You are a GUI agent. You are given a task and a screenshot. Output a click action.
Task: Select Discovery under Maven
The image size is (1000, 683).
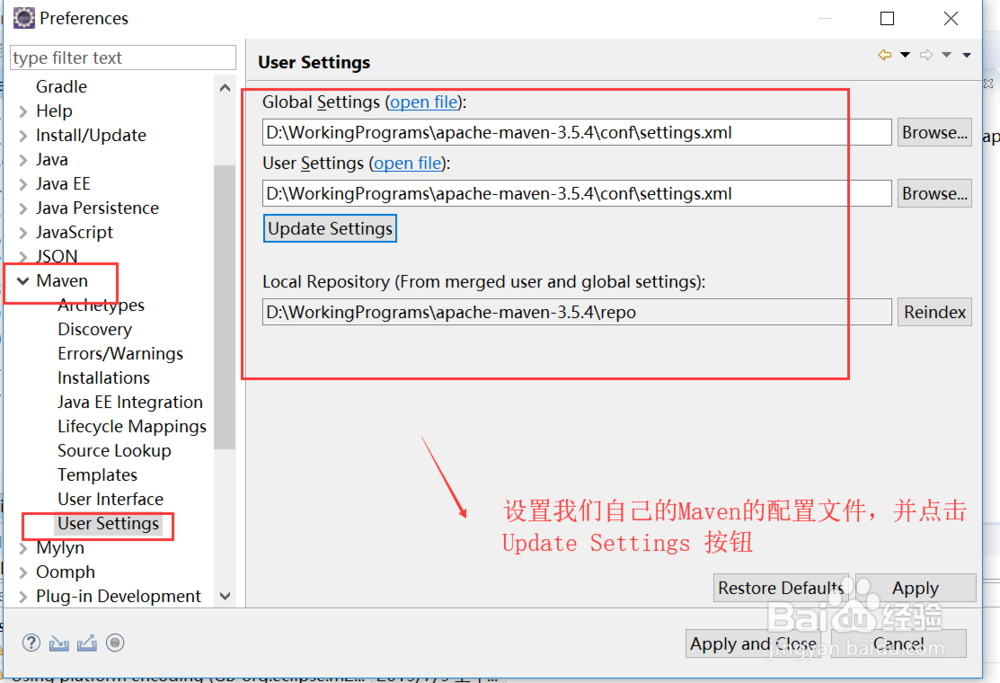point(94,330)
